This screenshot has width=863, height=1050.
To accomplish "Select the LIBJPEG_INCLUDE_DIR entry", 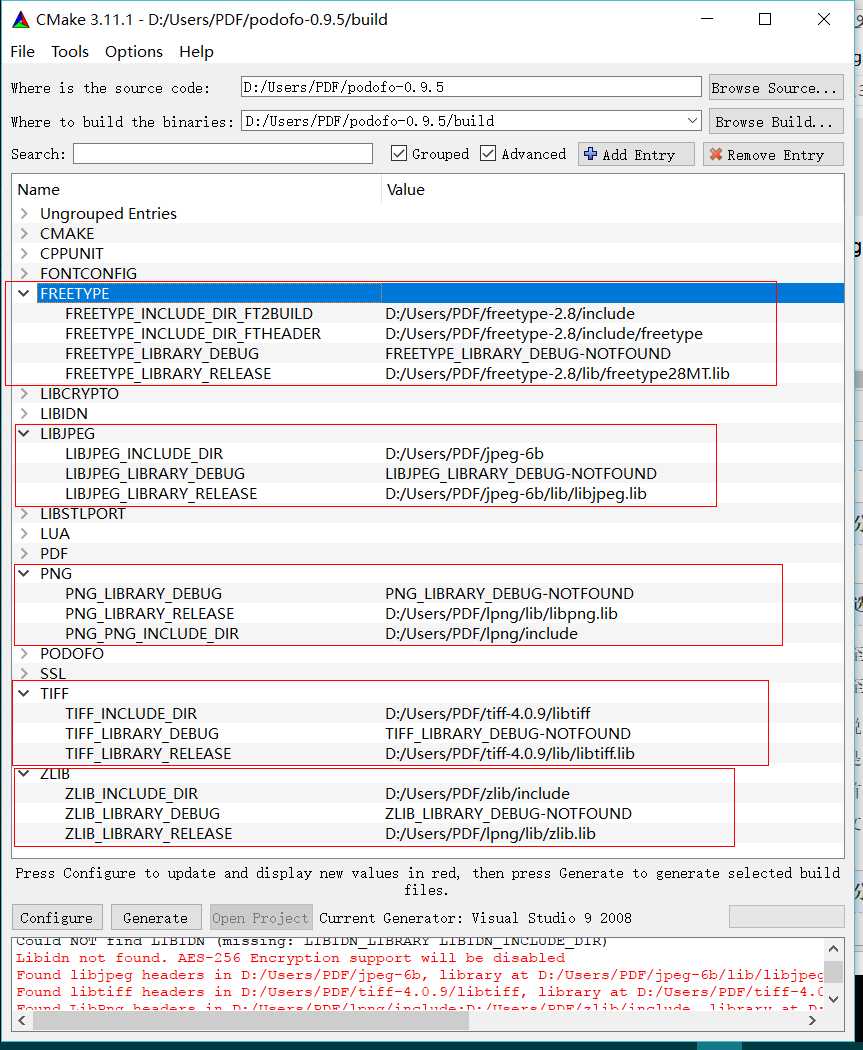I will click(144, 453).
